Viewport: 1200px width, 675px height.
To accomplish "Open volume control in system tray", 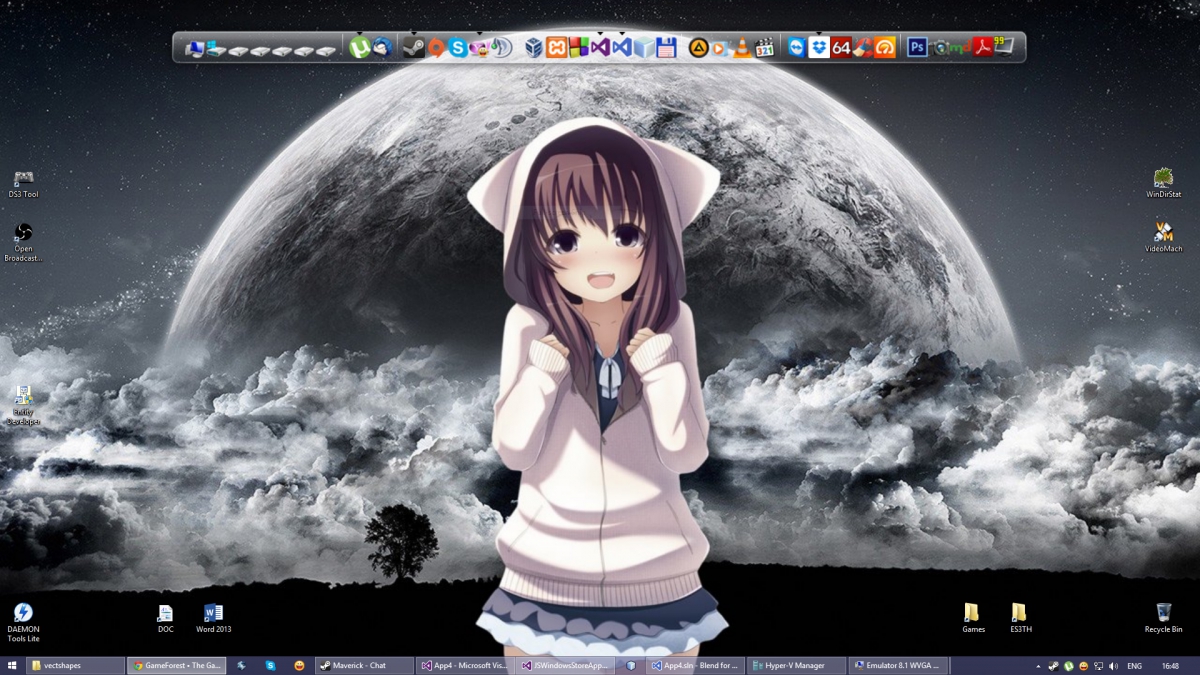I will point(1113,666).
